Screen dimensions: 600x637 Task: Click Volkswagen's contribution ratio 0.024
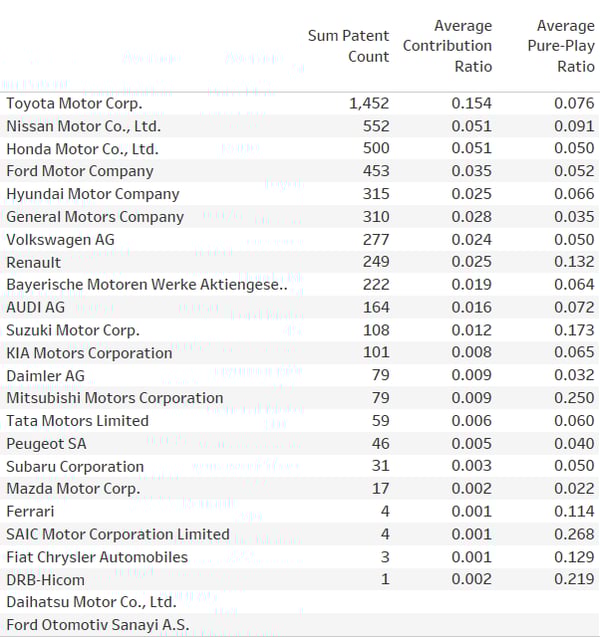pos(472,239)
